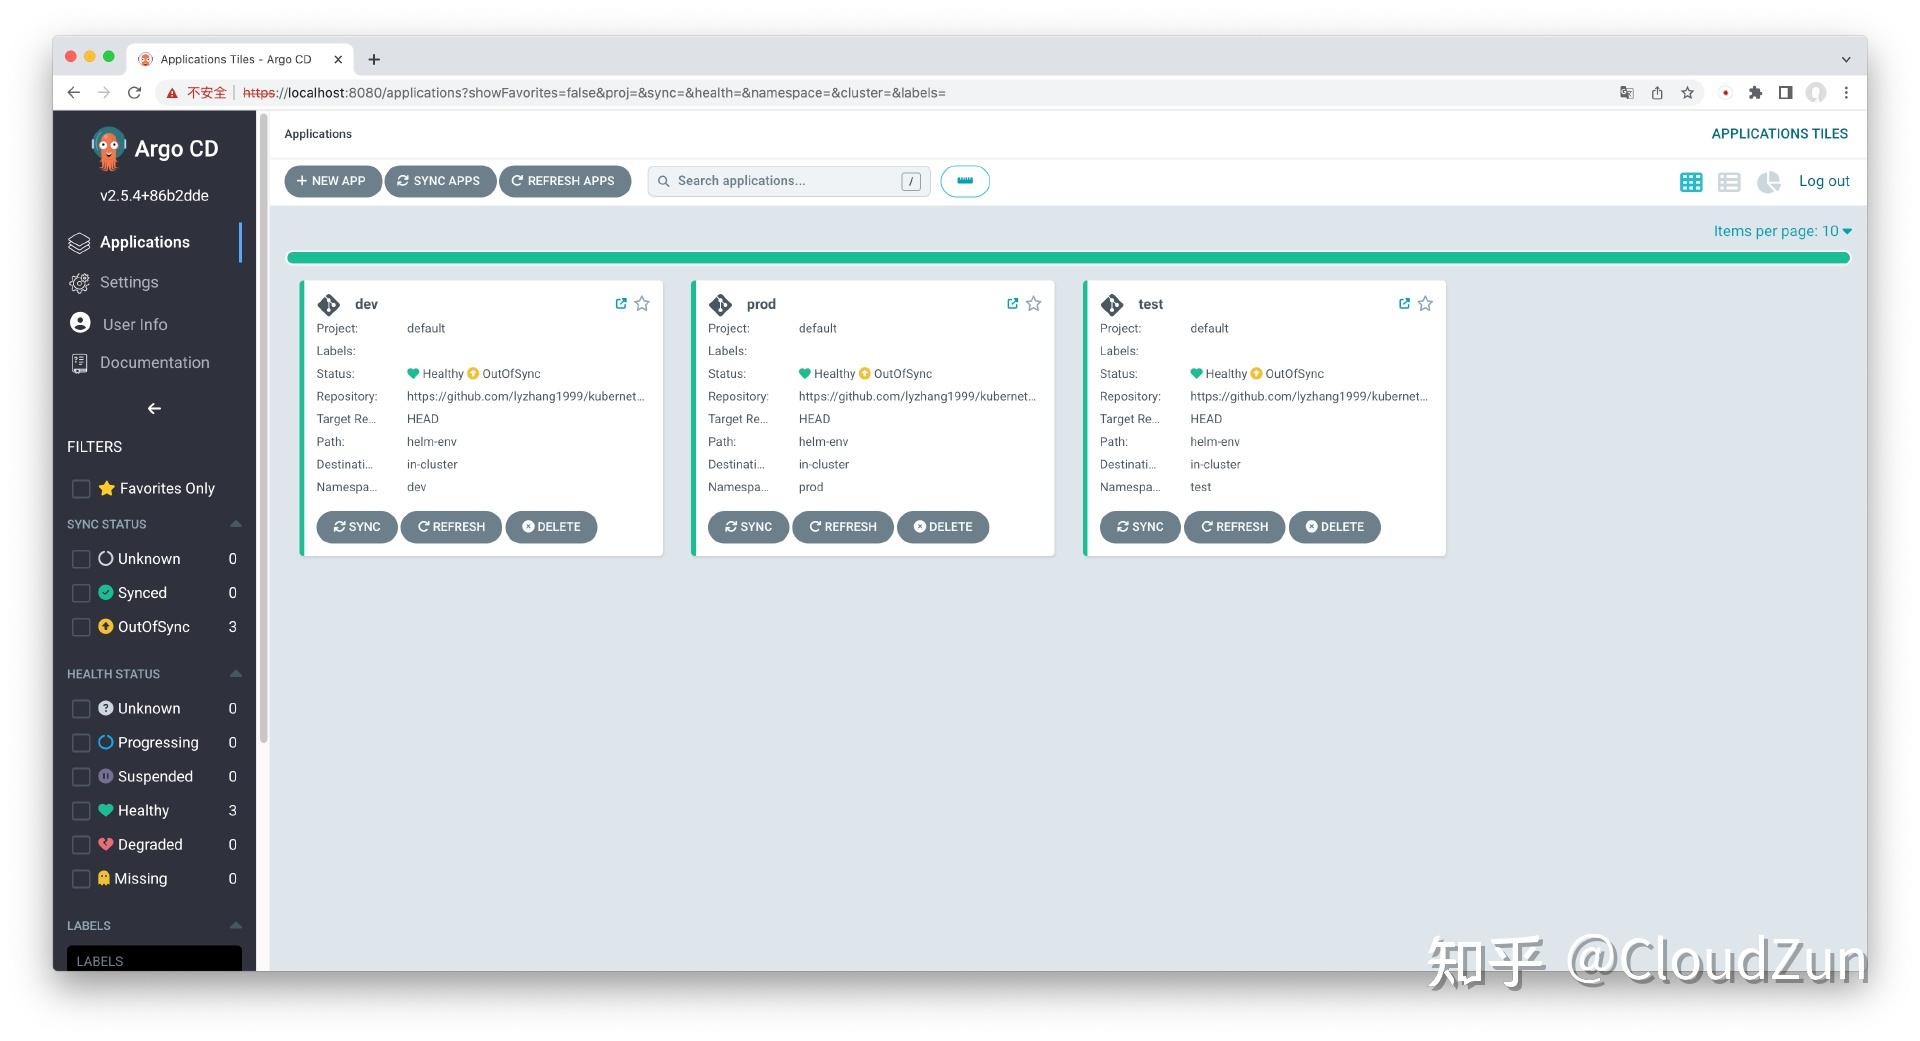The width and height of the screenshot is (1920, 1041).
Task: Click sidebar vertical scrollbar
Action: pos(264,430)
